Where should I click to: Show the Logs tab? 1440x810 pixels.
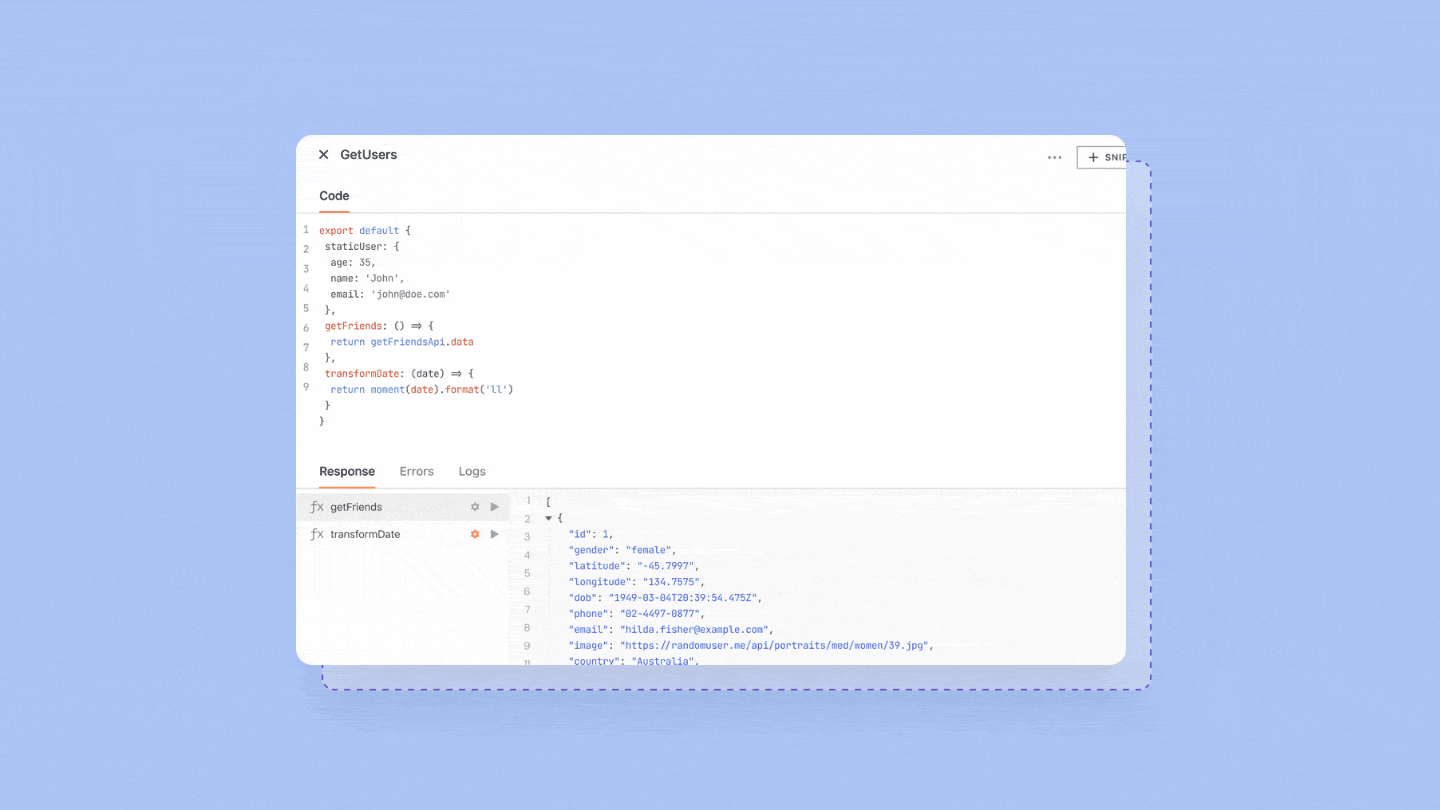(472, 471)
